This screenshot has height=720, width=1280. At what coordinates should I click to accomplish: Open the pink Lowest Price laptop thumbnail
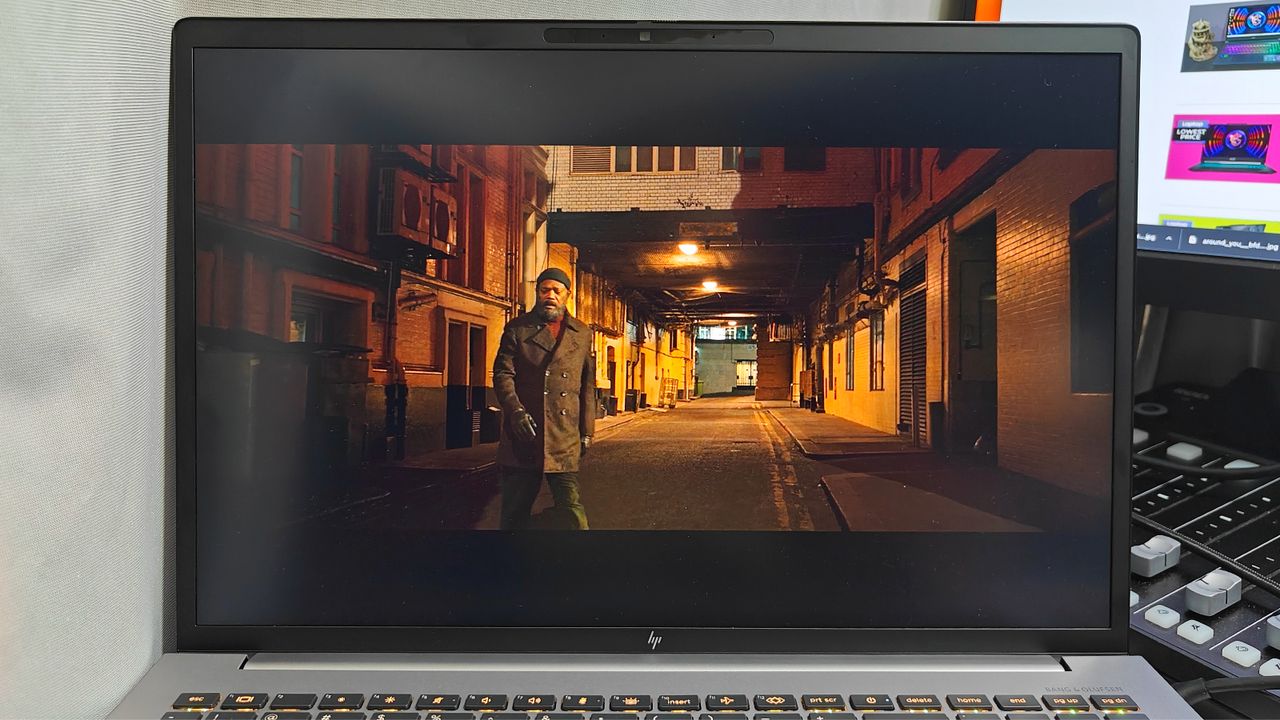(x=1223, y=147)
